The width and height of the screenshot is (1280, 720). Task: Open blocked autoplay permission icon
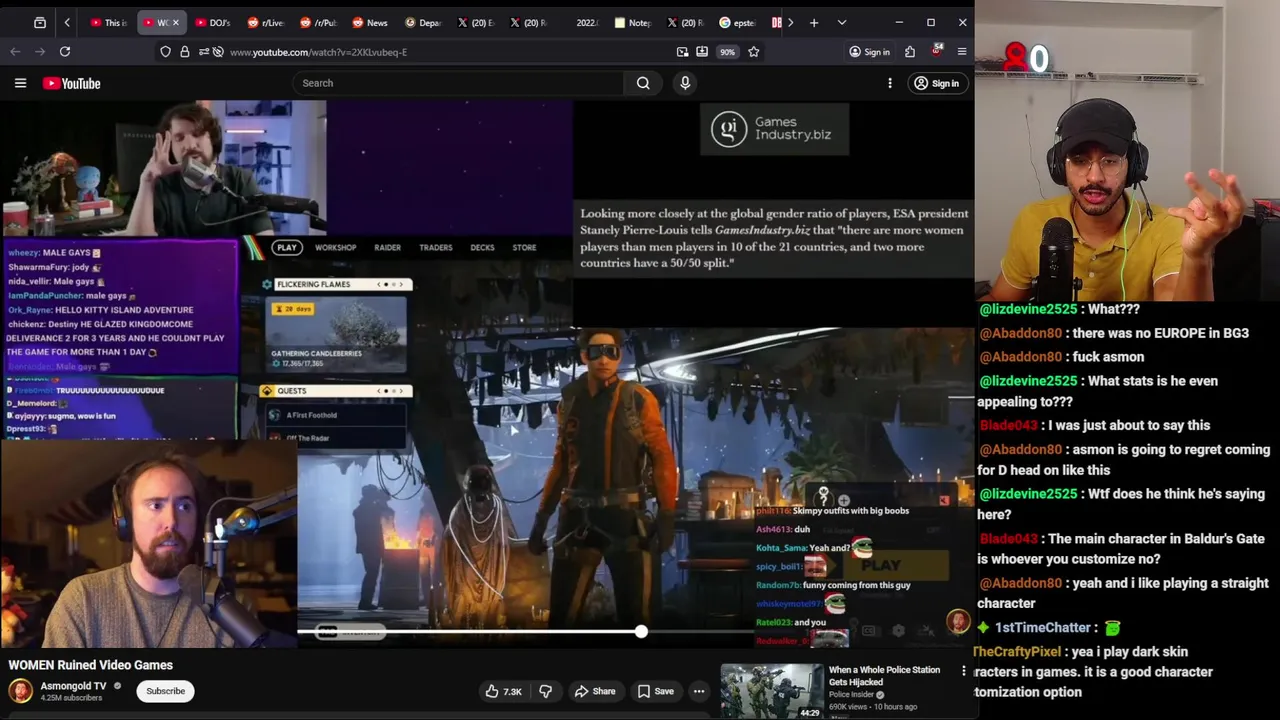tap(218, 52)
